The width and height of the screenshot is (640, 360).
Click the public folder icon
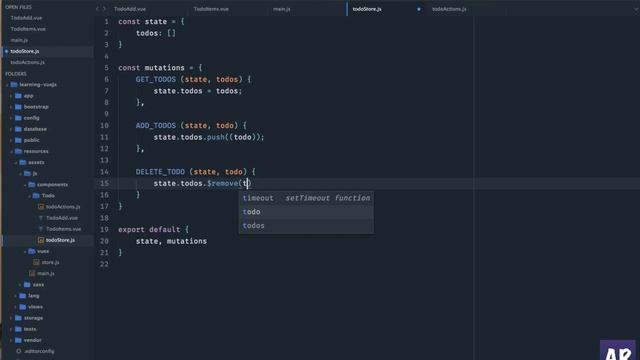[x=18, y=140]
